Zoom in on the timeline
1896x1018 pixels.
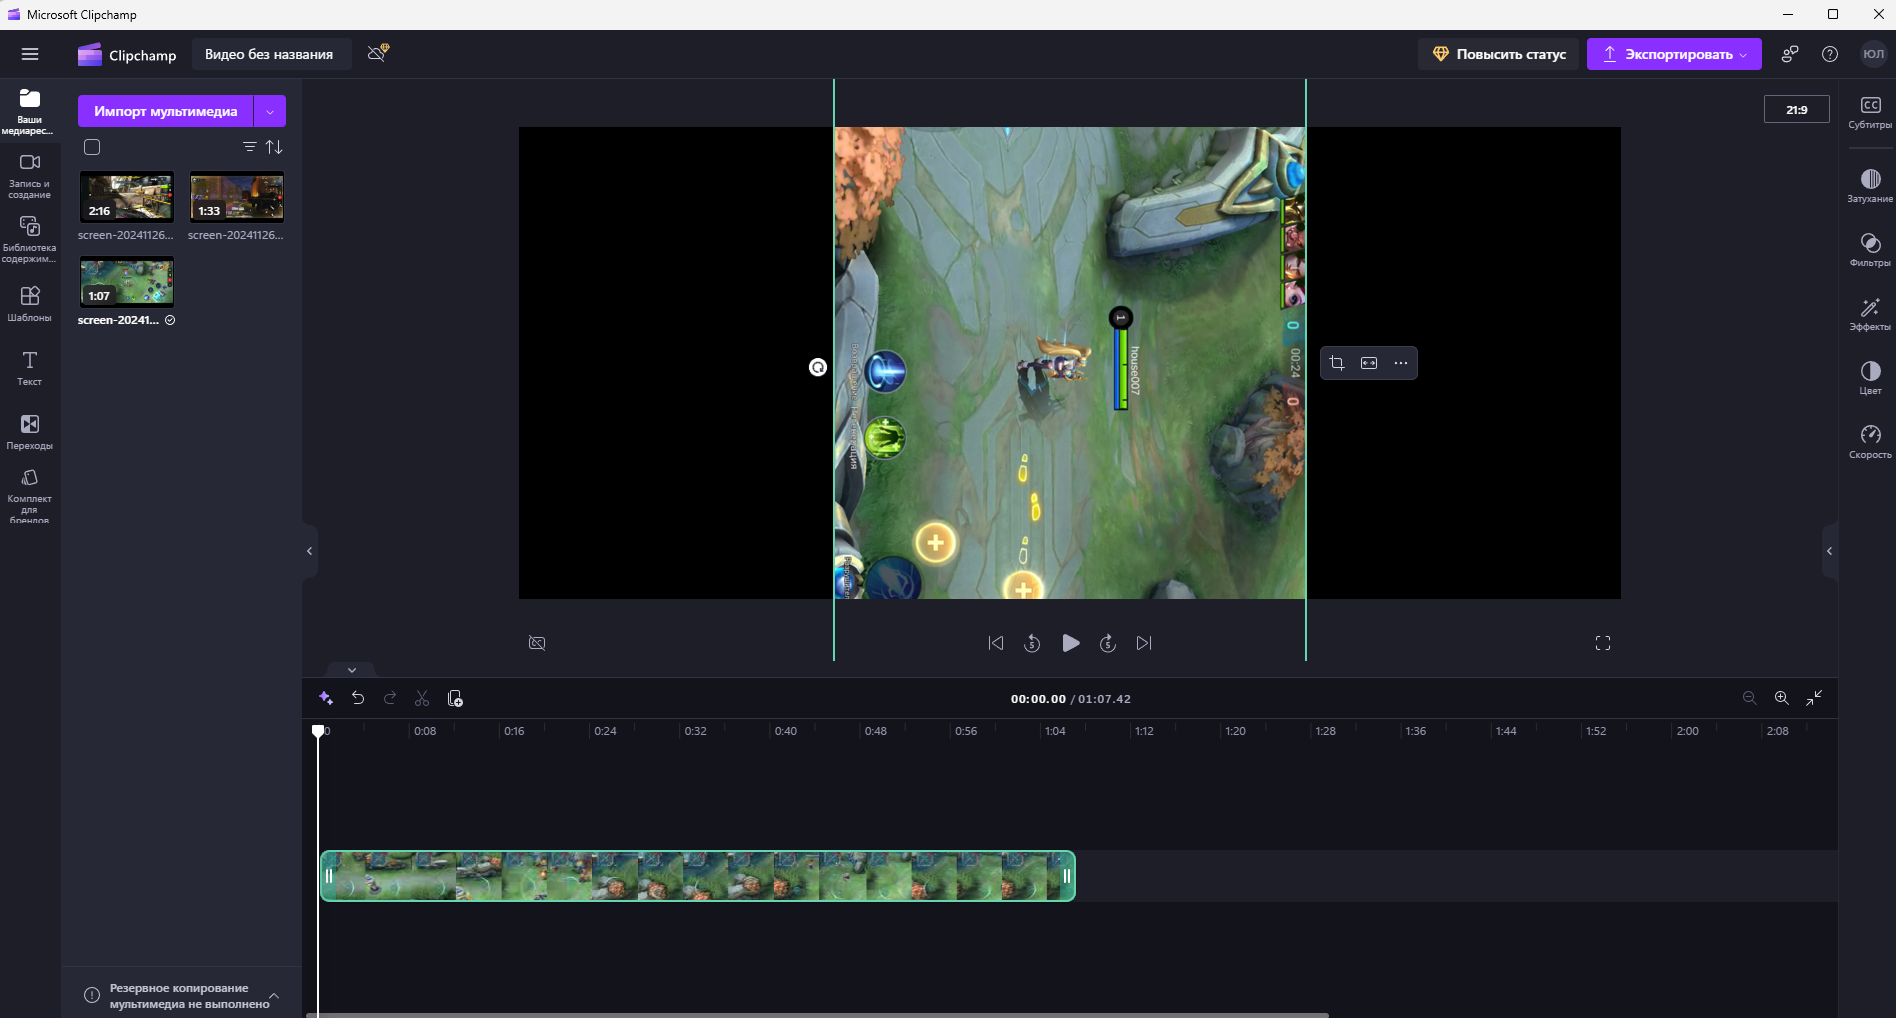click(x=1781, y=698)
